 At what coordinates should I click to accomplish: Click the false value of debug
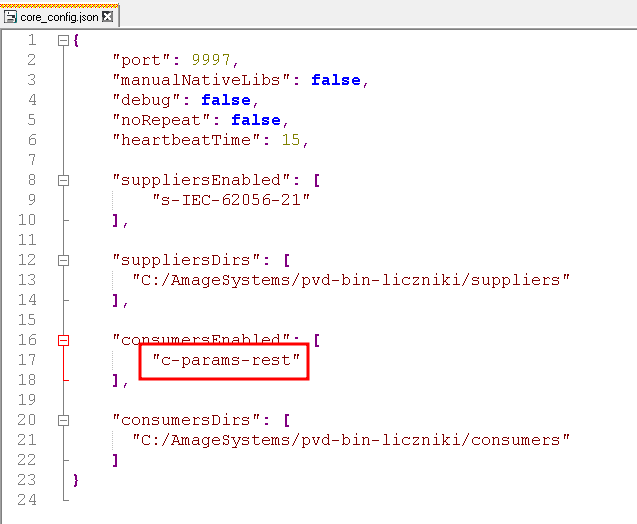pos(225,100)
